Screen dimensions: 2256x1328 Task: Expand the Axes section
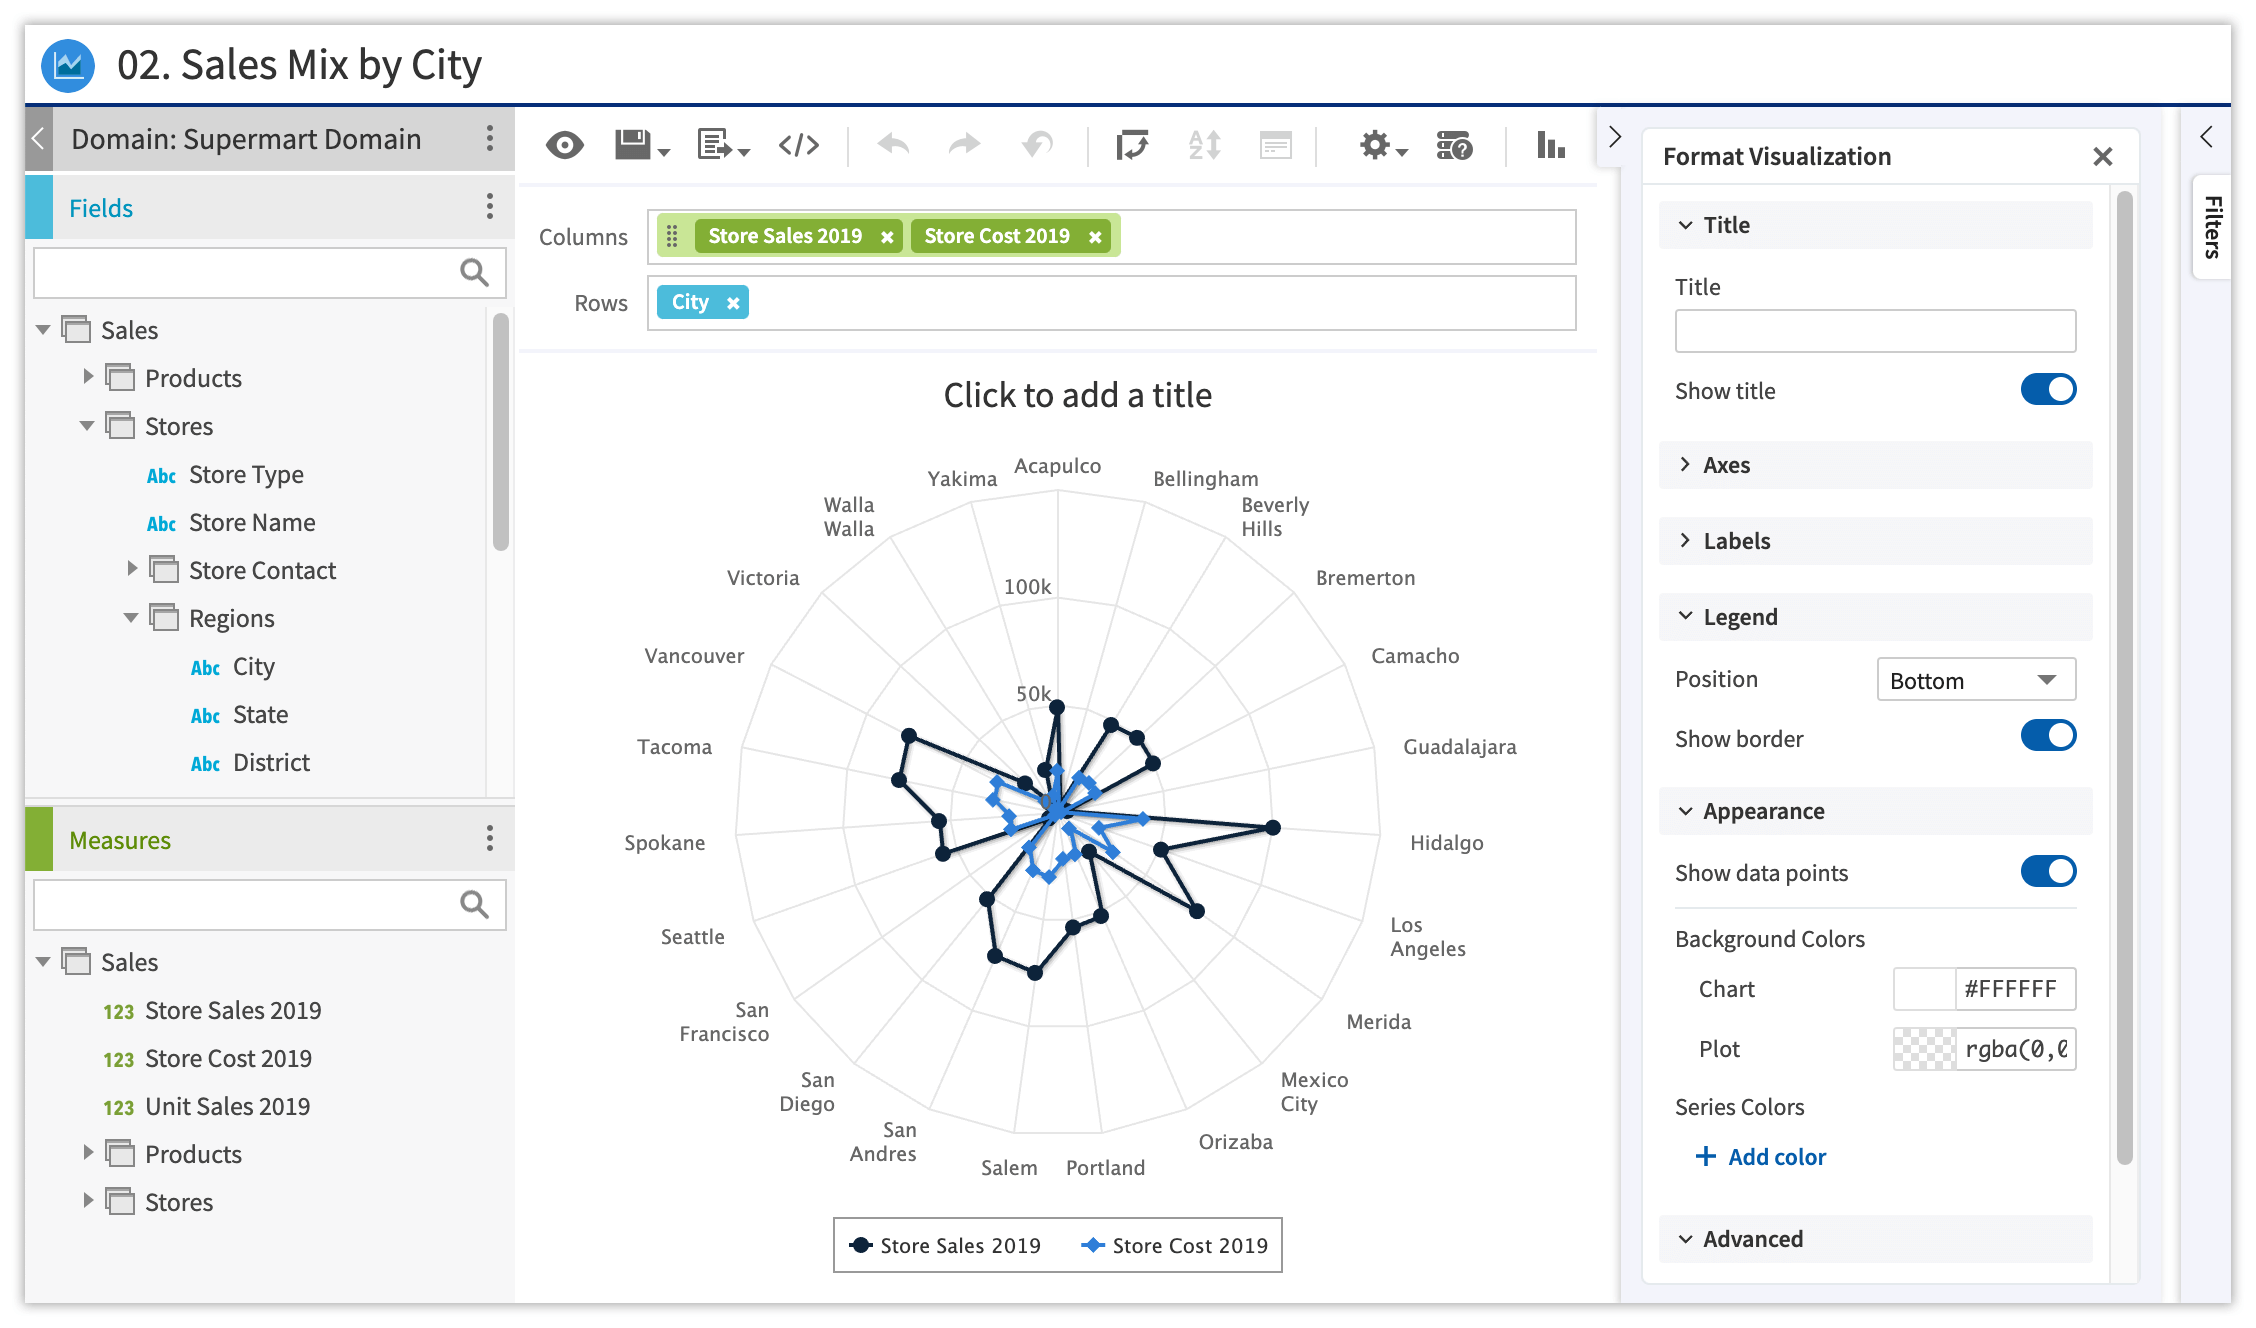(x=1875, y=465)
